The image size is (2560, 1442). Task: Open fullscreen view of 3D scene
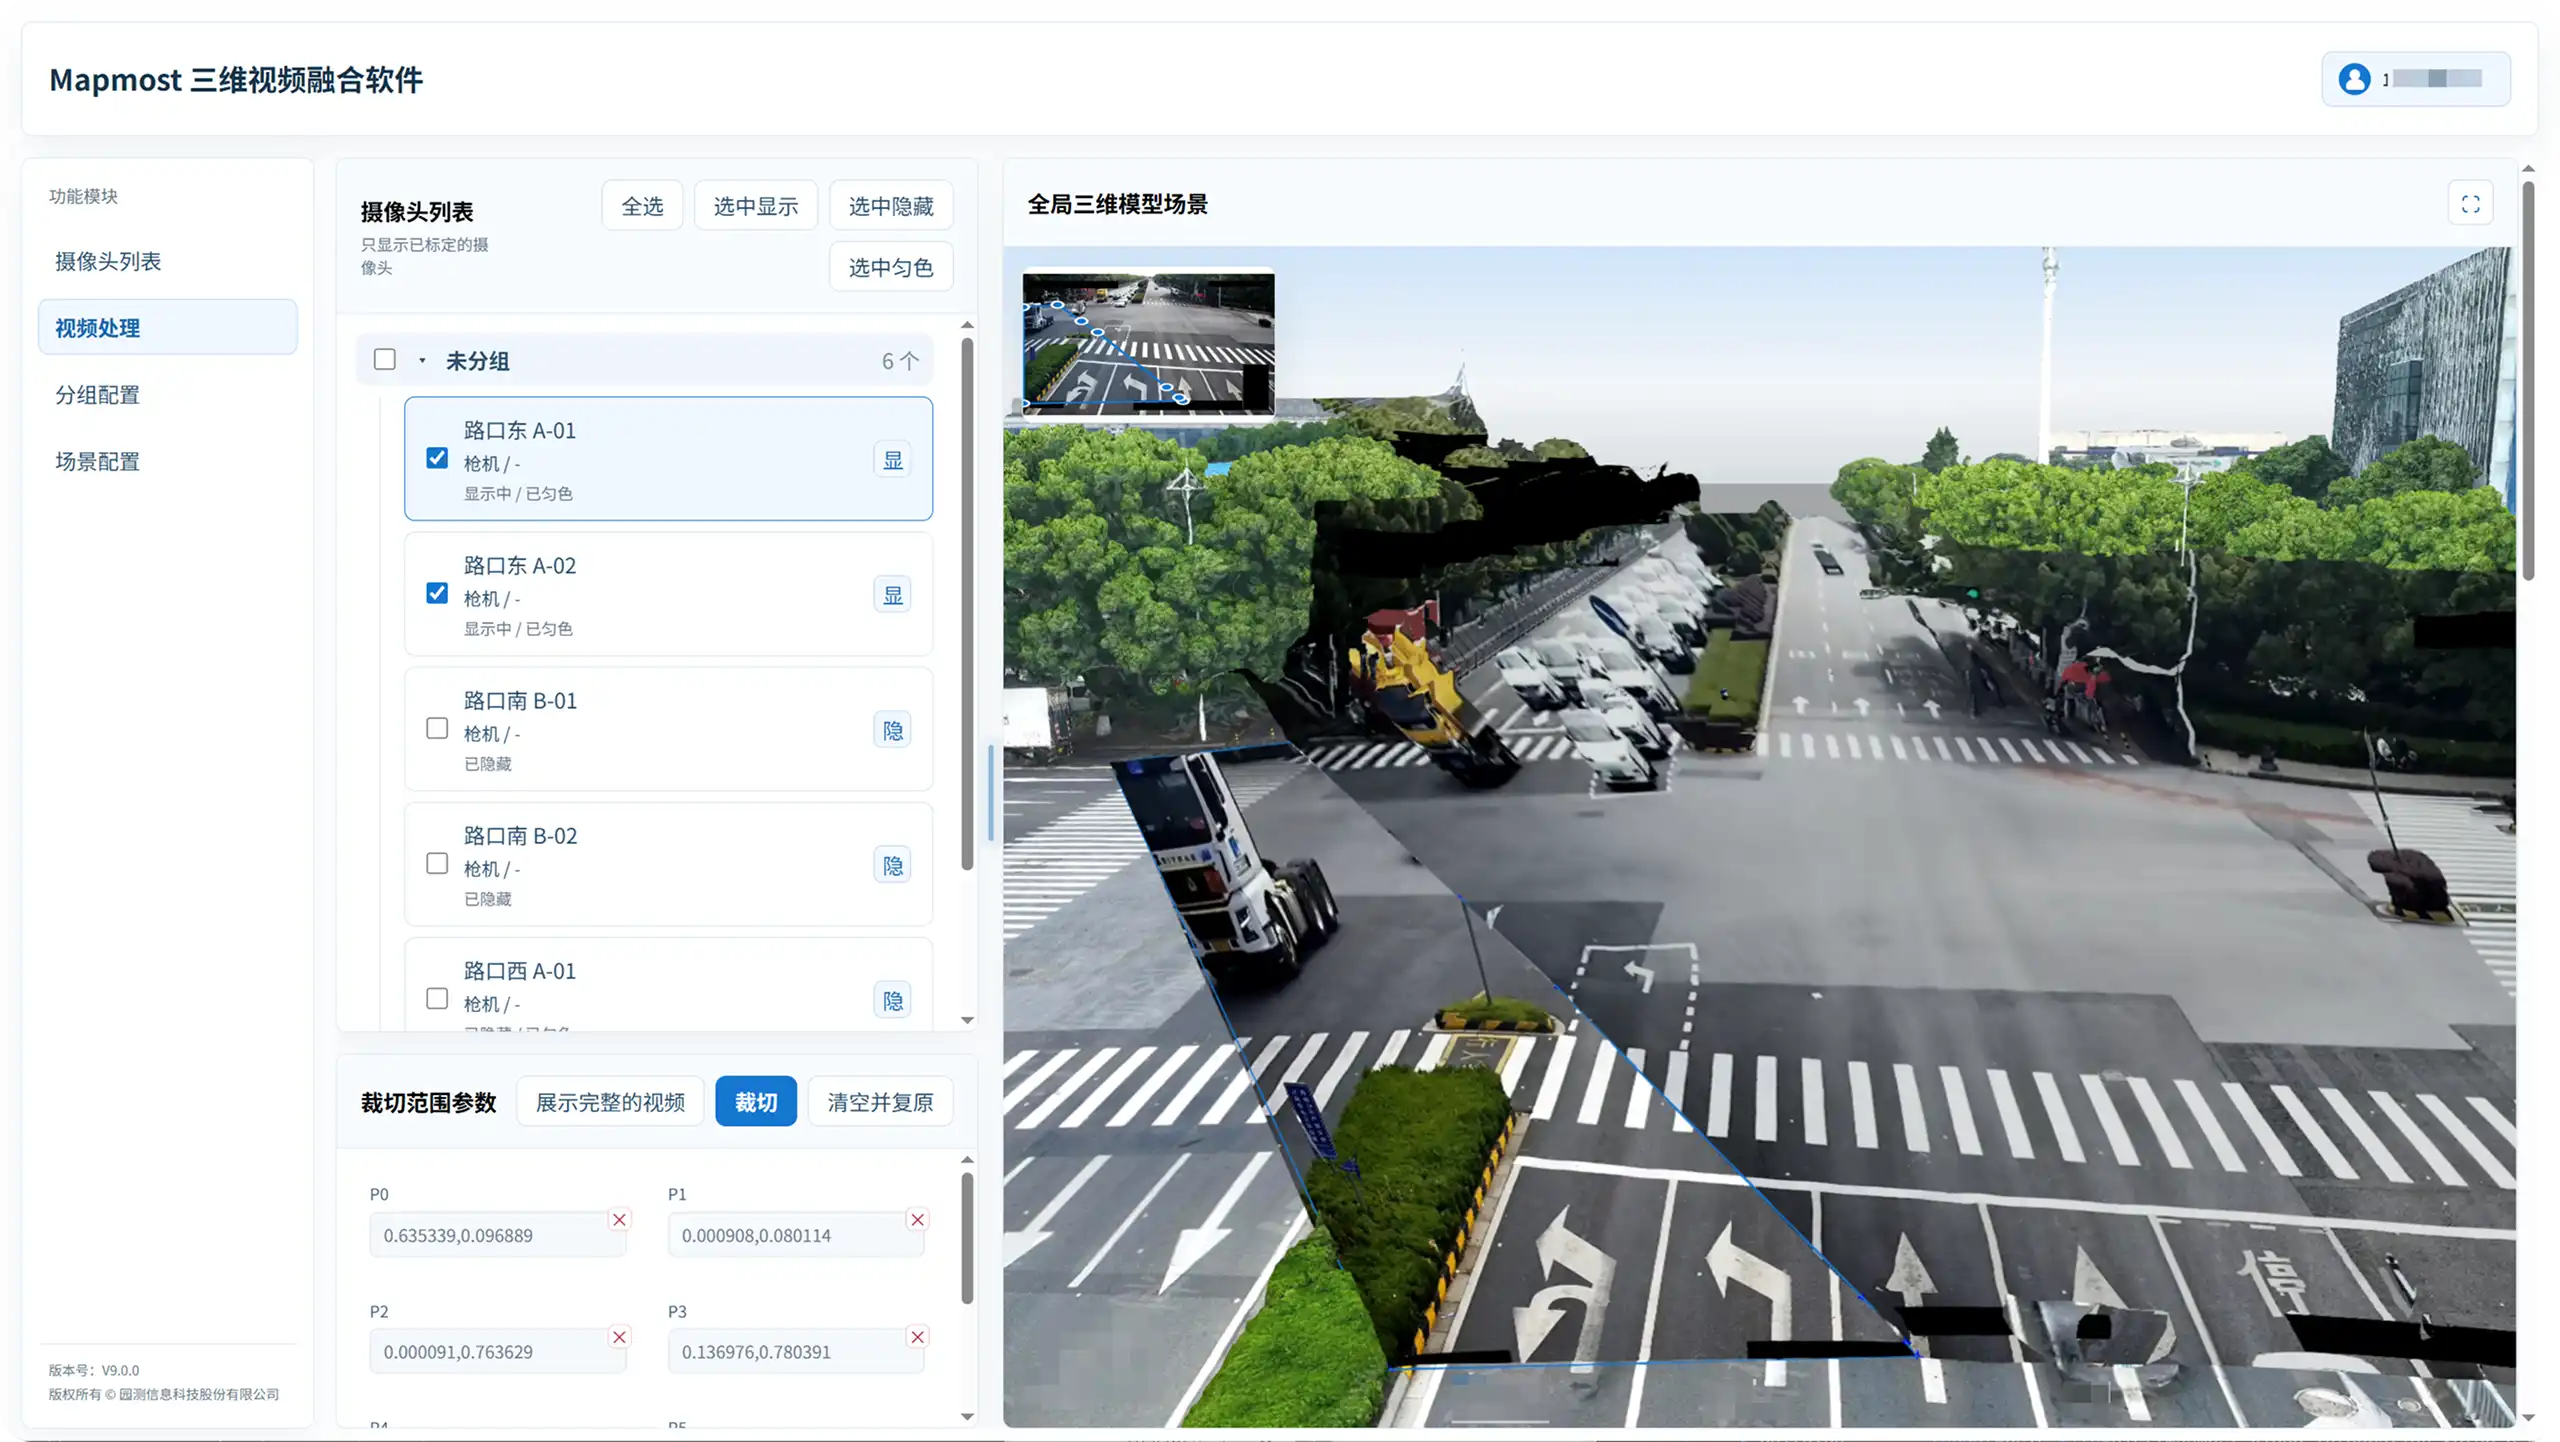point(2470,204)
